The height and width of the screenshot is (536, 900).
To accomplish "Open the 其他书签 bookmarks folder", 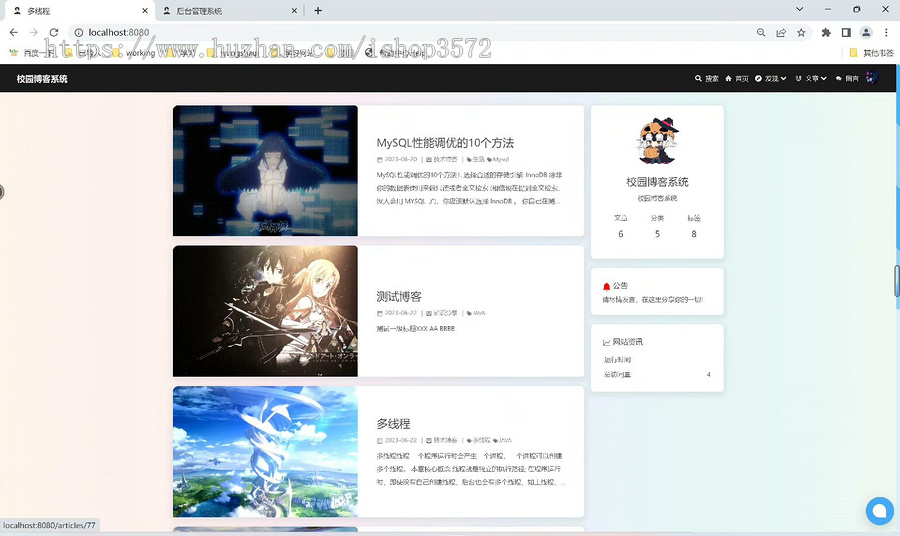I will pyautogui.click(x=871, y=53).
